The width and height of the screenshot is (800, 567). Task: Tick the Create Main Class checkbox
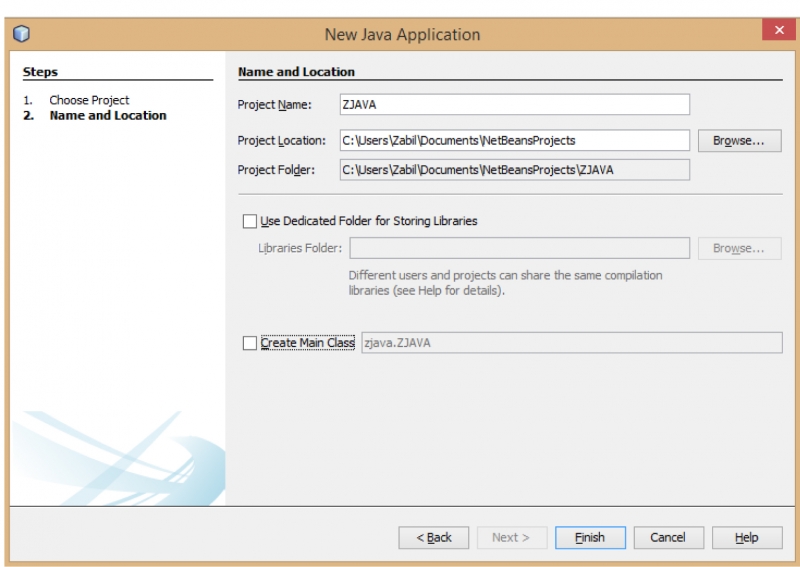coord(250,343)
